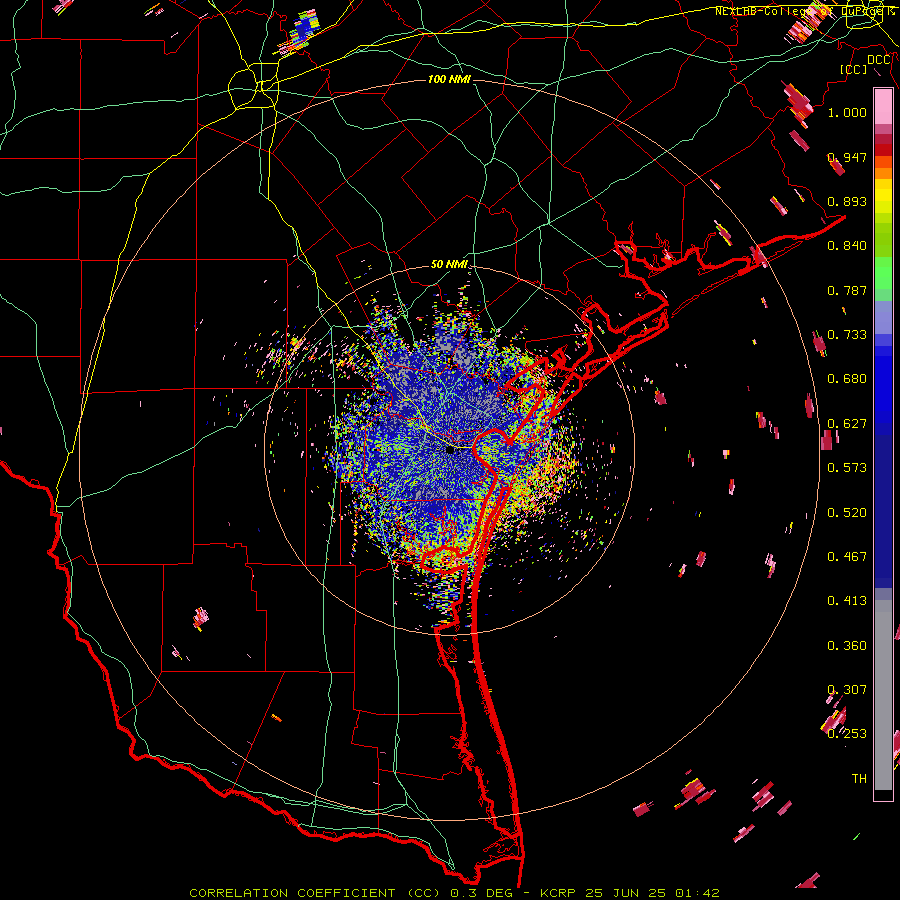
Task: Click the dark navy segment of the color bar
Action: [883, 511]
